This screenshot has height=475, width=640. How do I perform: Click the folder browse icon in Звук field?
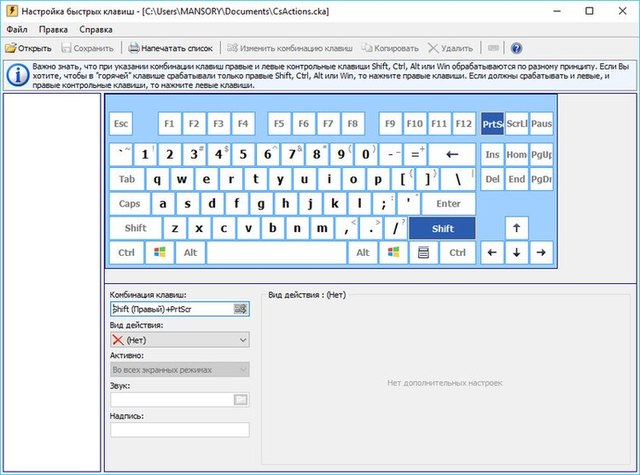pyautogui.click(x=240, y=400)
